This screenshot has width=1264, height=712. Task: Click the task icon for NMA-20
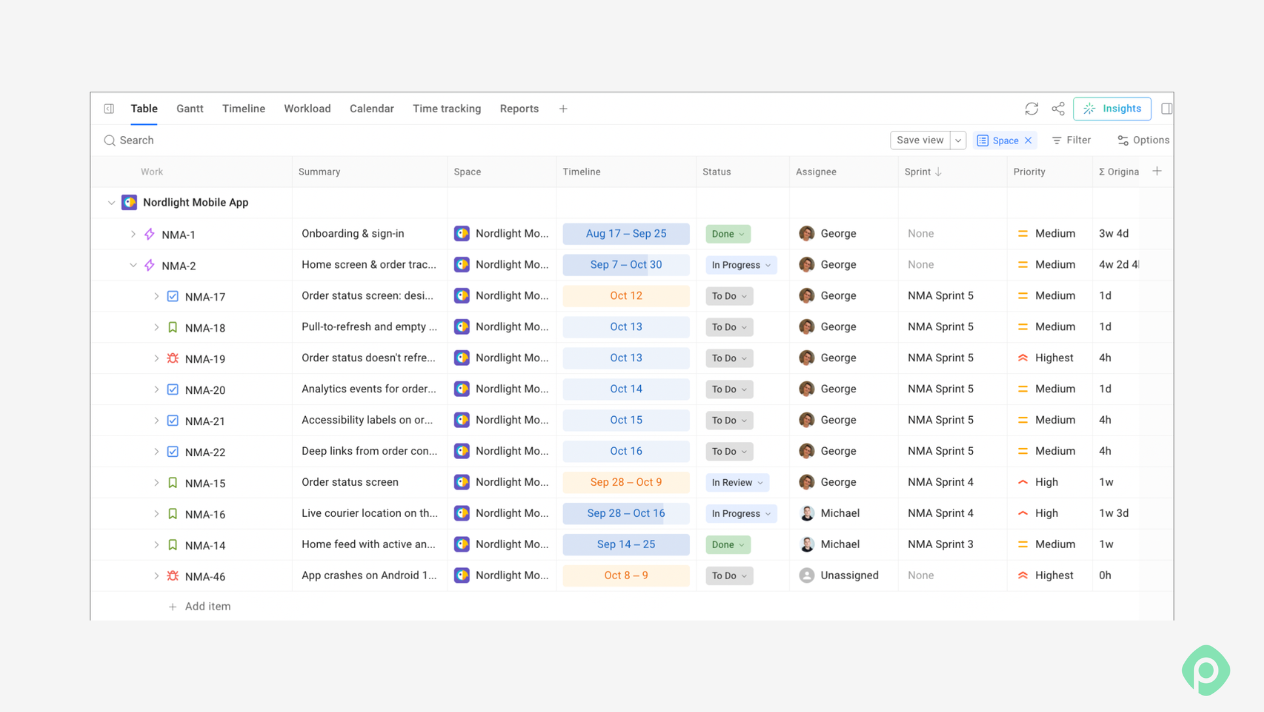click(173, 389)
